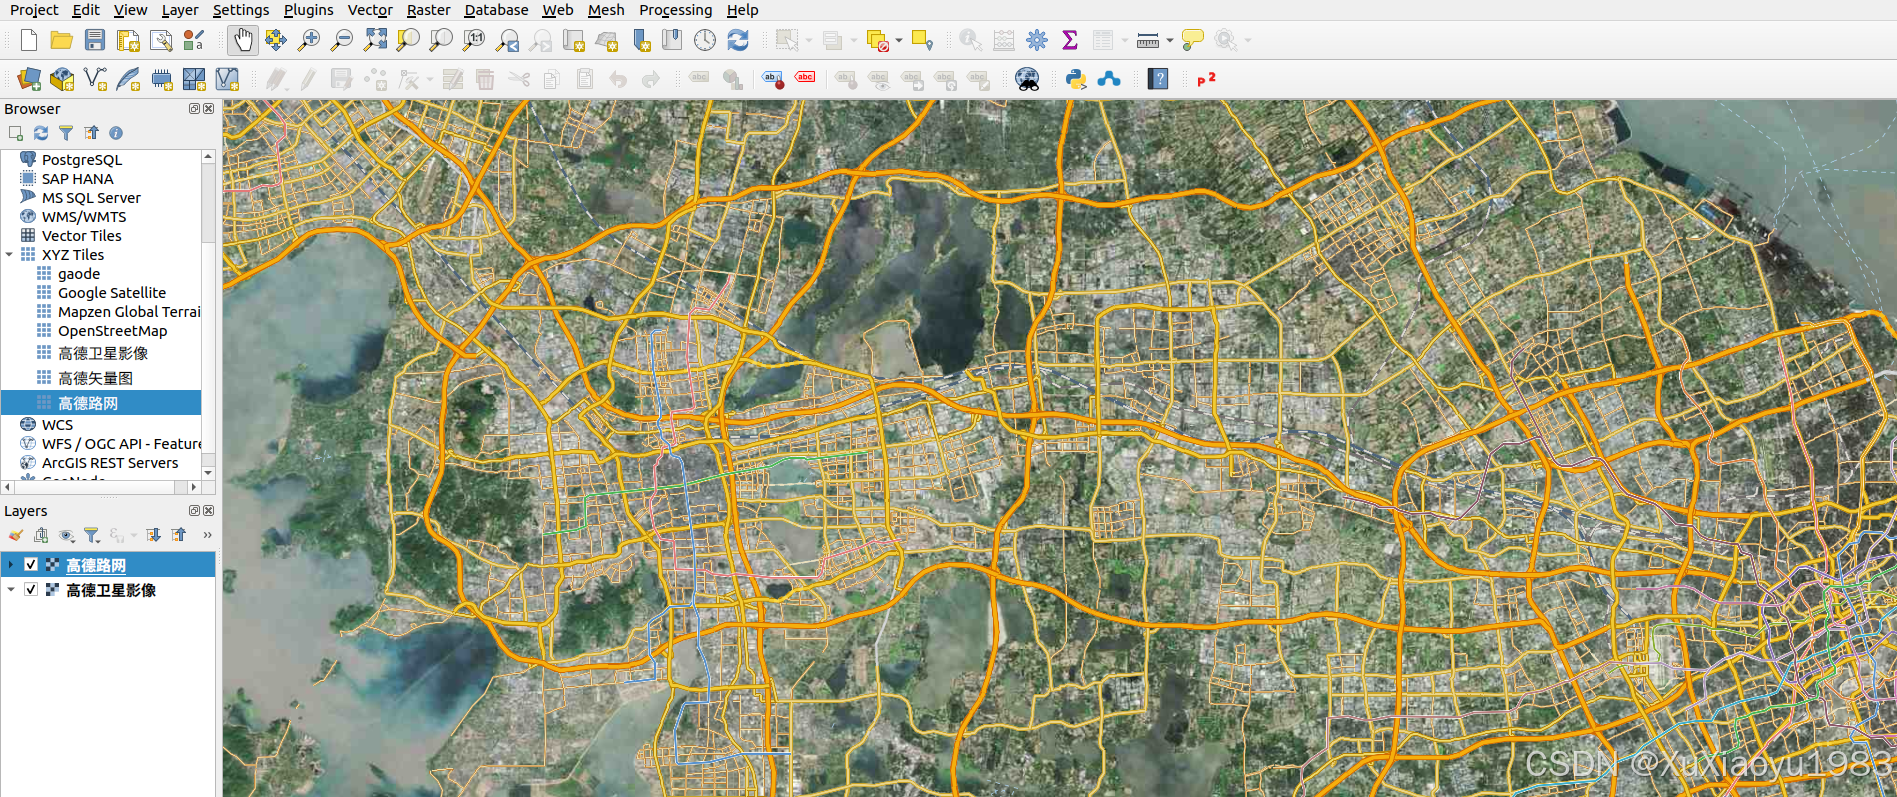Select Google Satellite in XYZ Tiles
Screen dimensions: 1897x797
click(x=112, y=293)
